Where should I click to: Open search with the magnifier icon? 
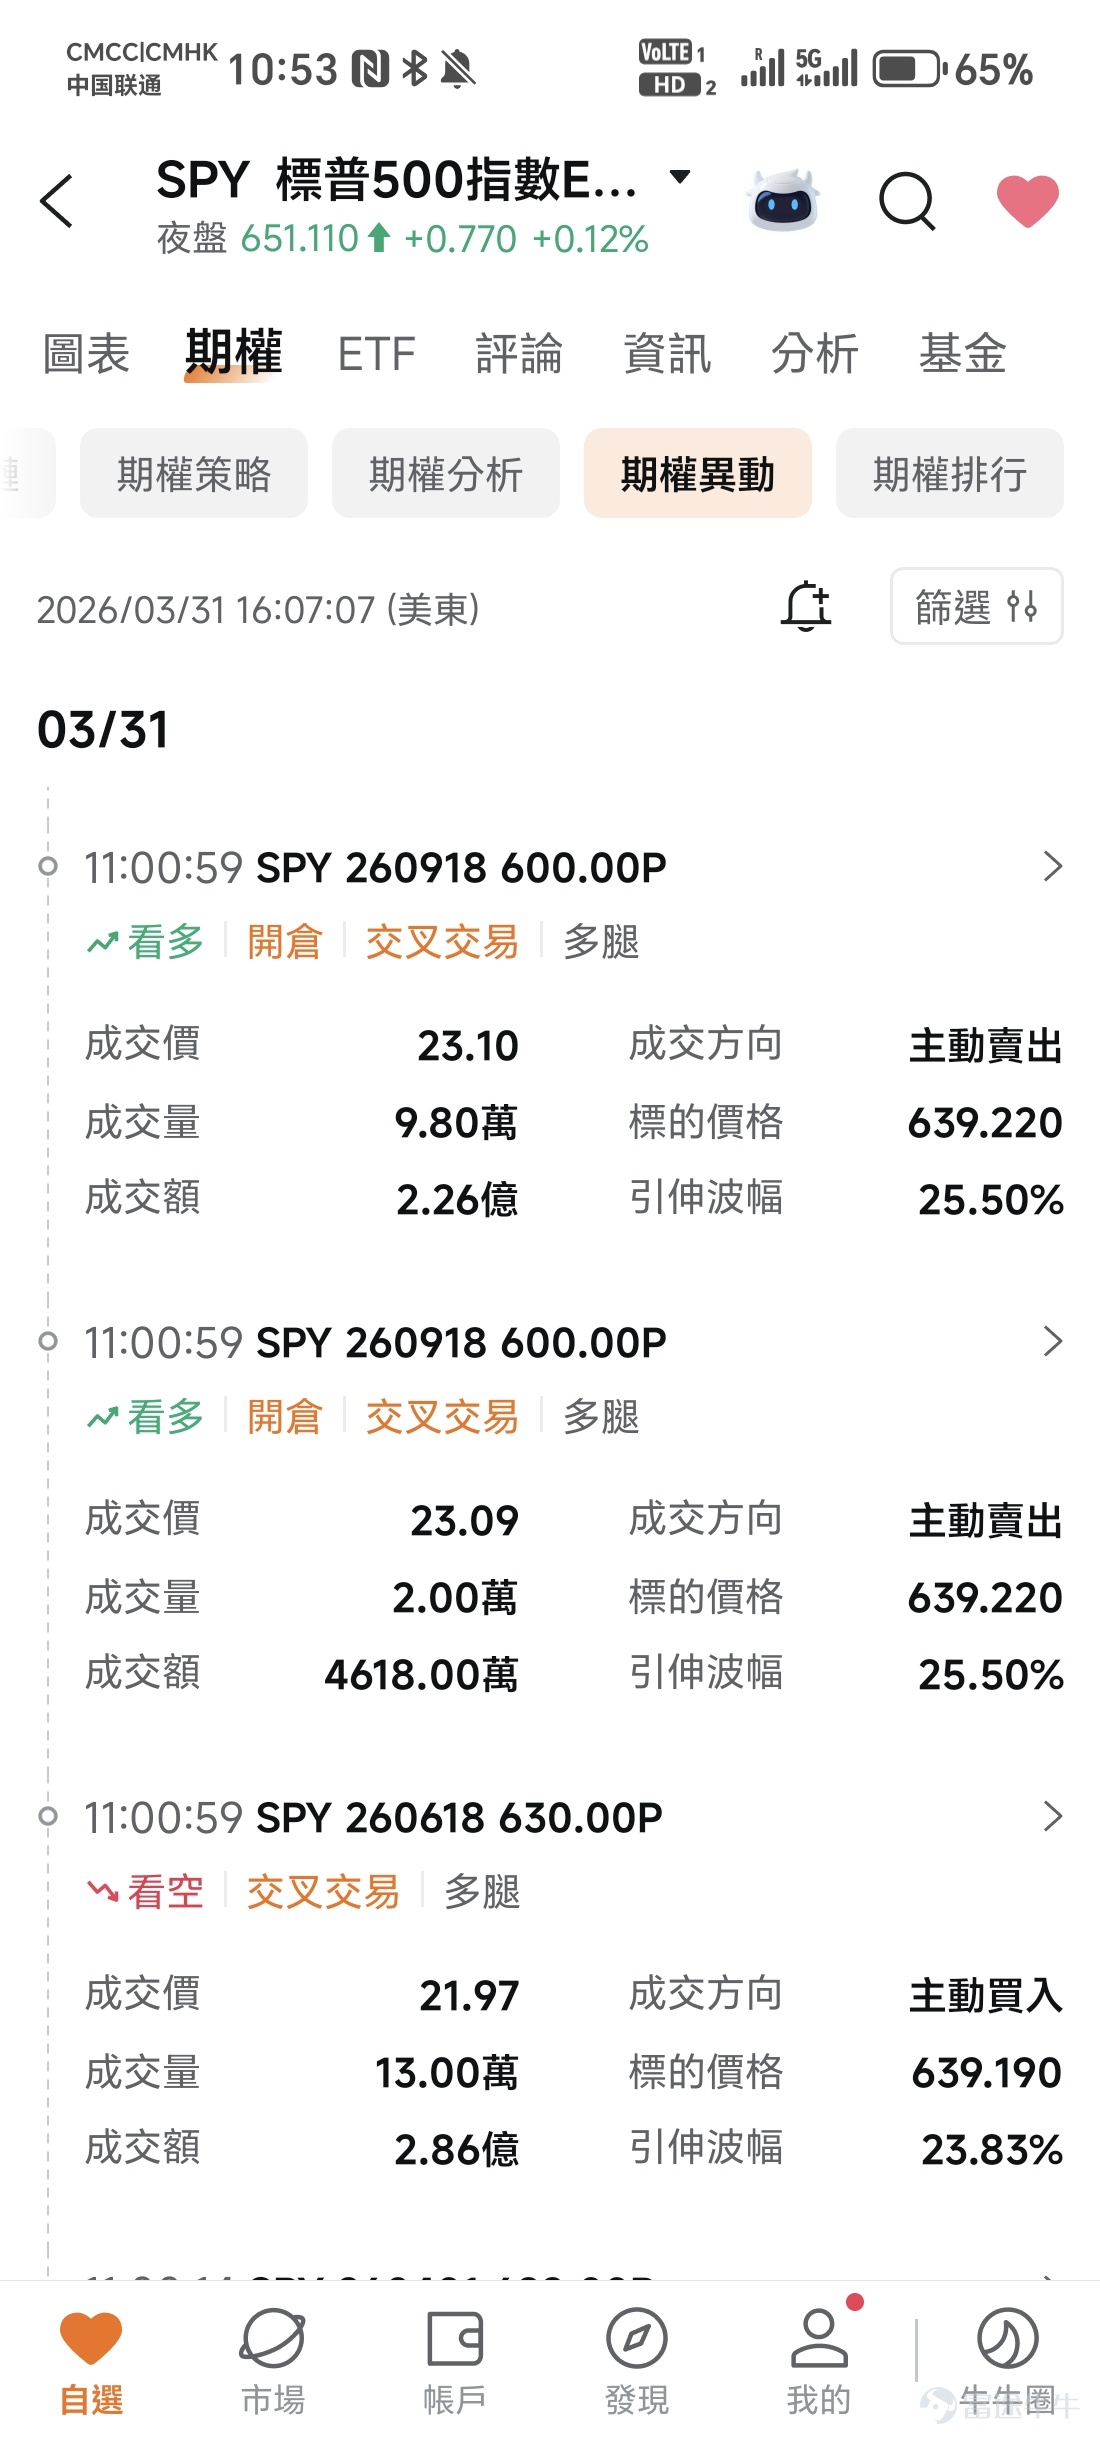coord(907,200)
